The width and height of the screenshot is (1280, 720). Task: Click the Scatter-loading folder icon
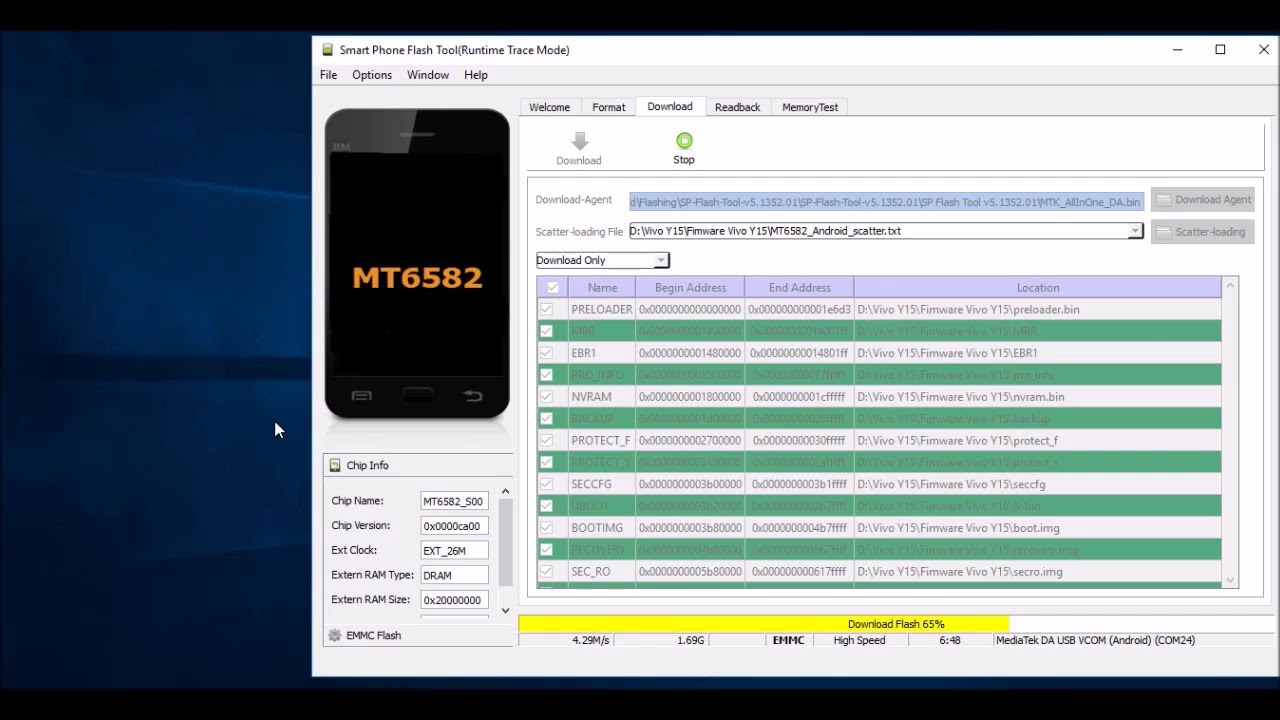(1164, 232)
